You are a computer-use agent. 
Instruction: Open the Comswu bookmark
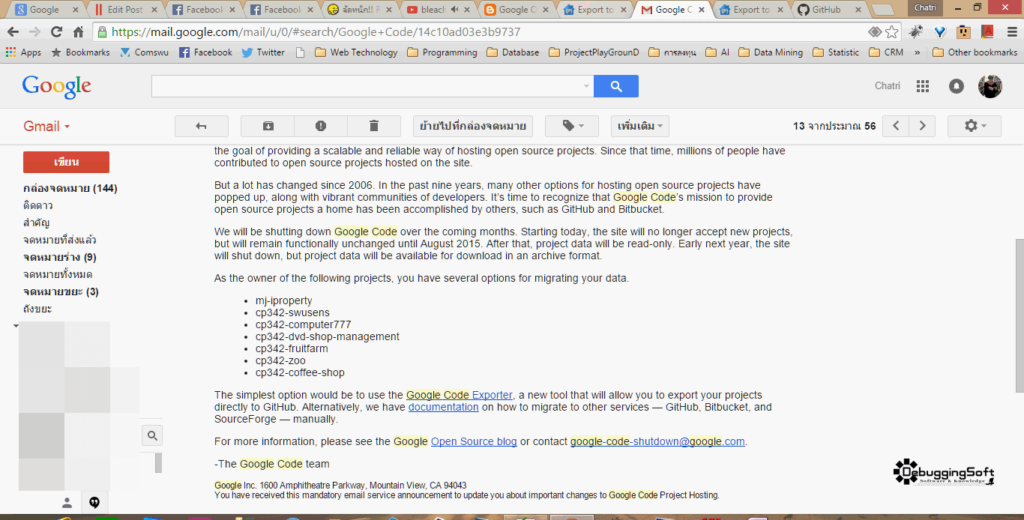click(x=144, y=52)
